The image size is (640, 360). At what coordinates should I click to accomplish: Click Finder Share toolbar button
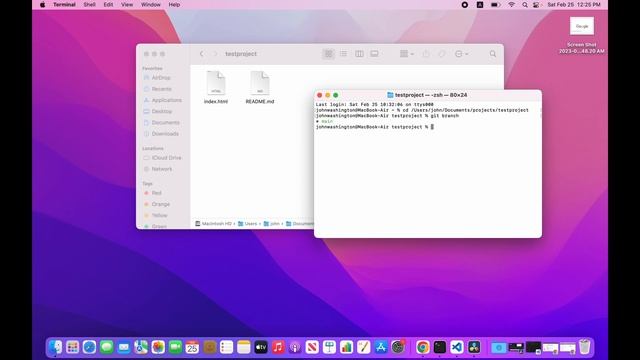[426, 54]
